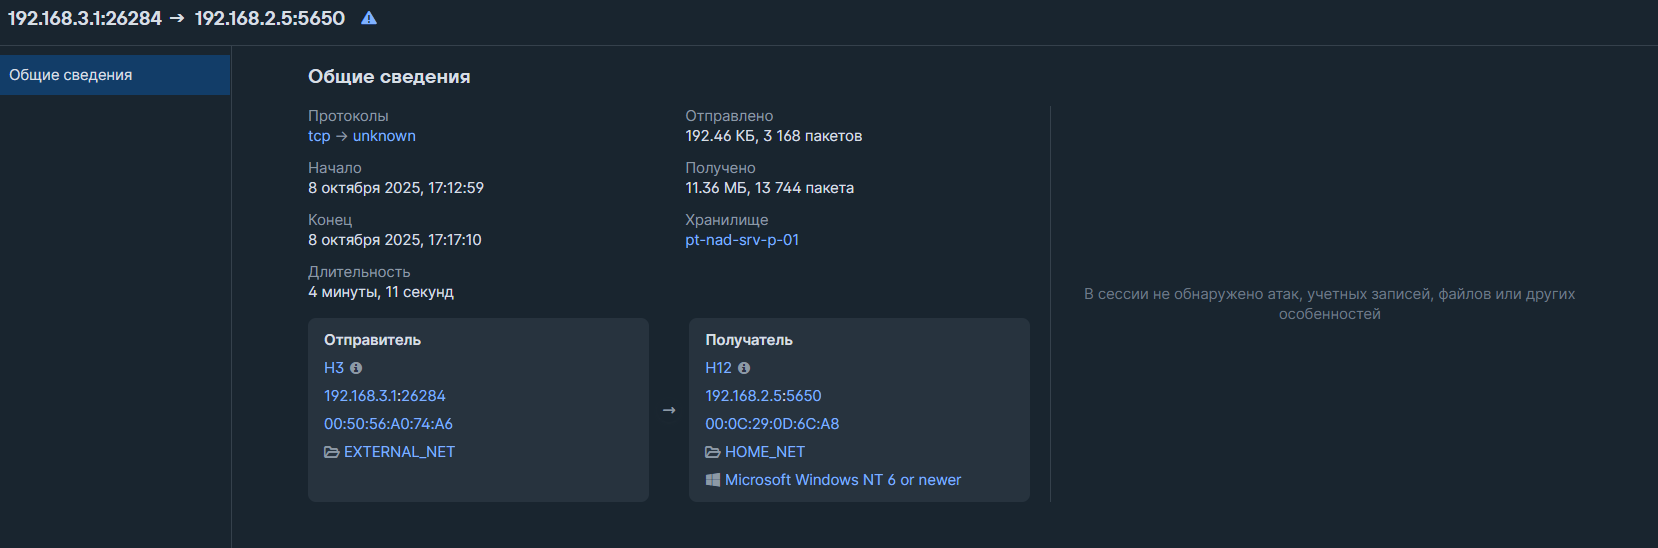
Task: Click Microsoft Windows NT 6 or newer link
Action: tap(843, 480)
